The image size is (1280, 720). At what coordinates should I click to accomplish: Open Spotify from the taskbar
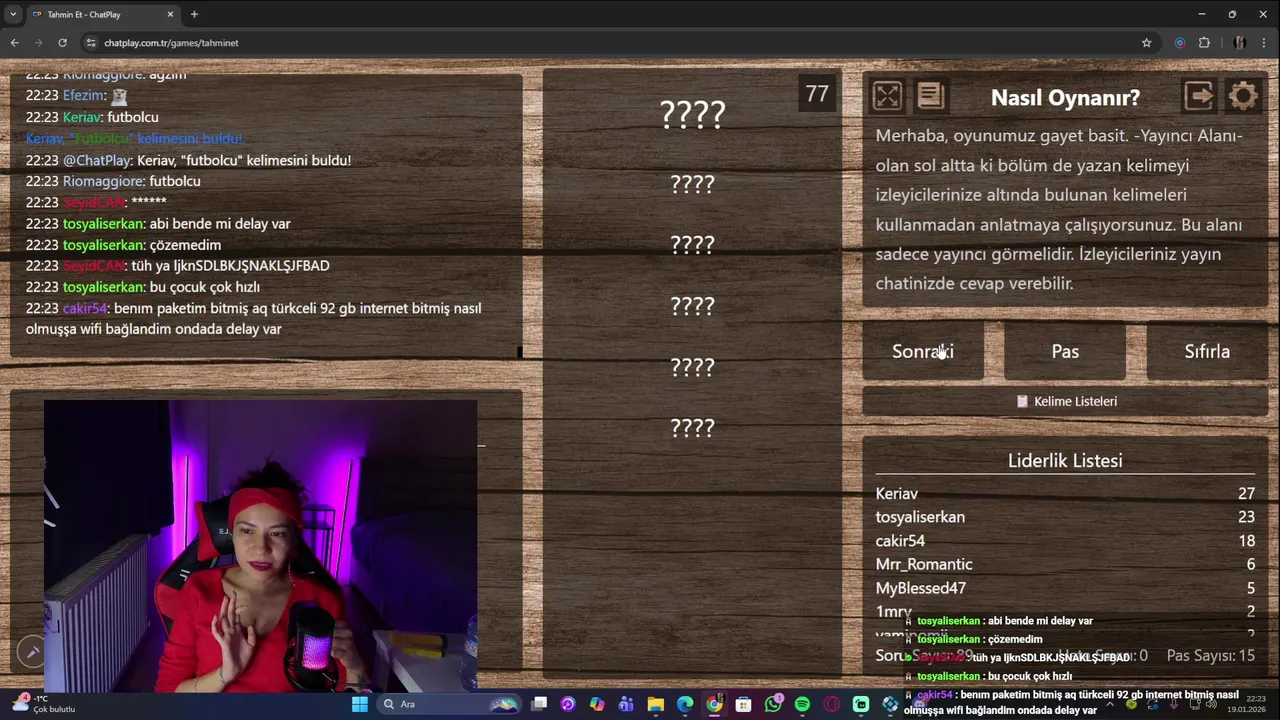point(802,704)
